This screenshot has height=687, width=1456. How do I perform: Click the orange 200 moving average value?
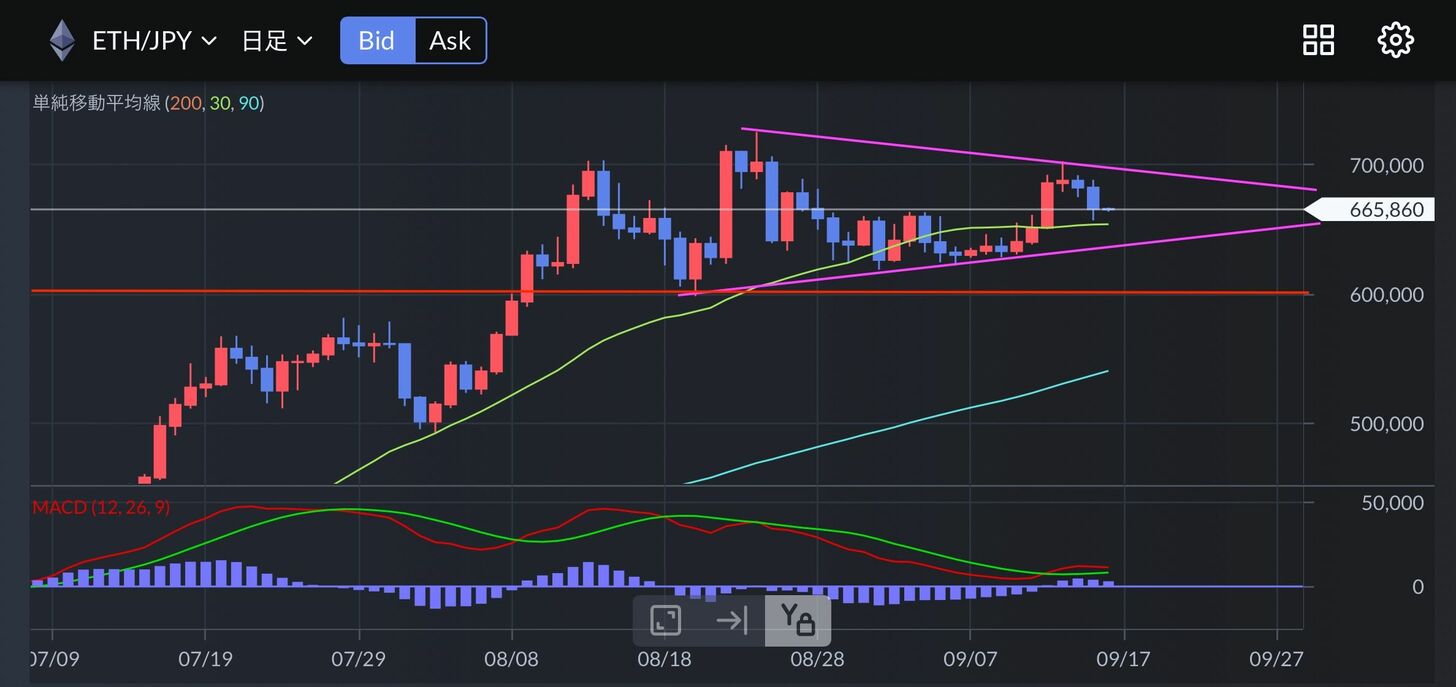pyautogui.click(x=183, y=103)
